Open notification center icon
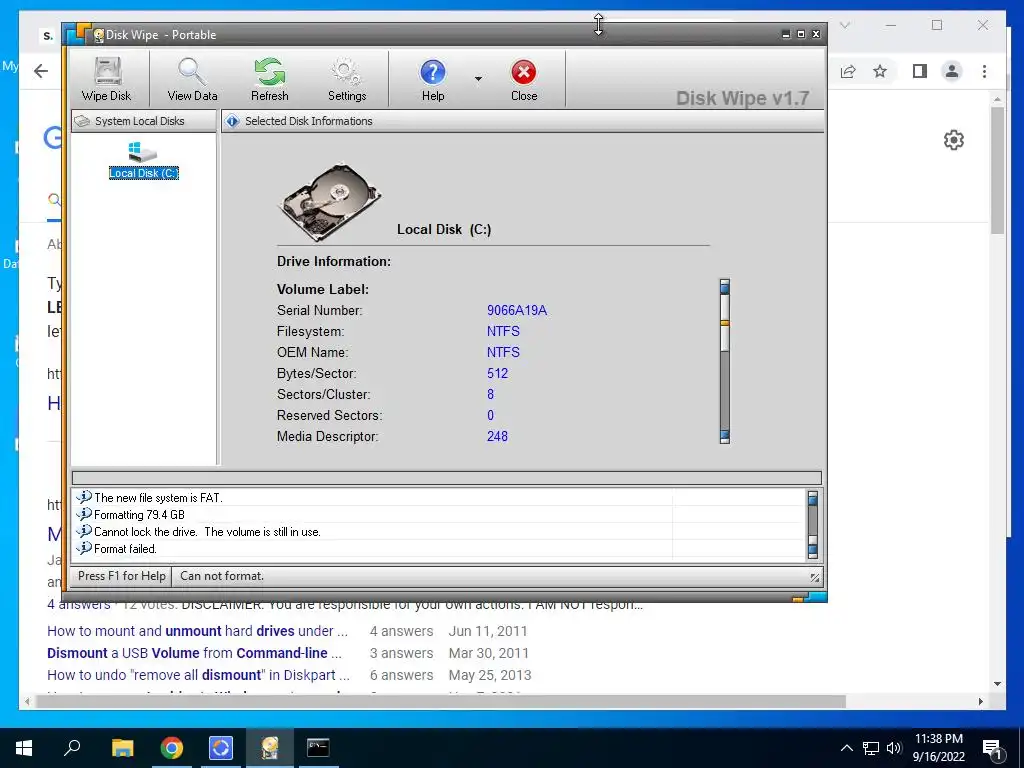 [992, 749]
